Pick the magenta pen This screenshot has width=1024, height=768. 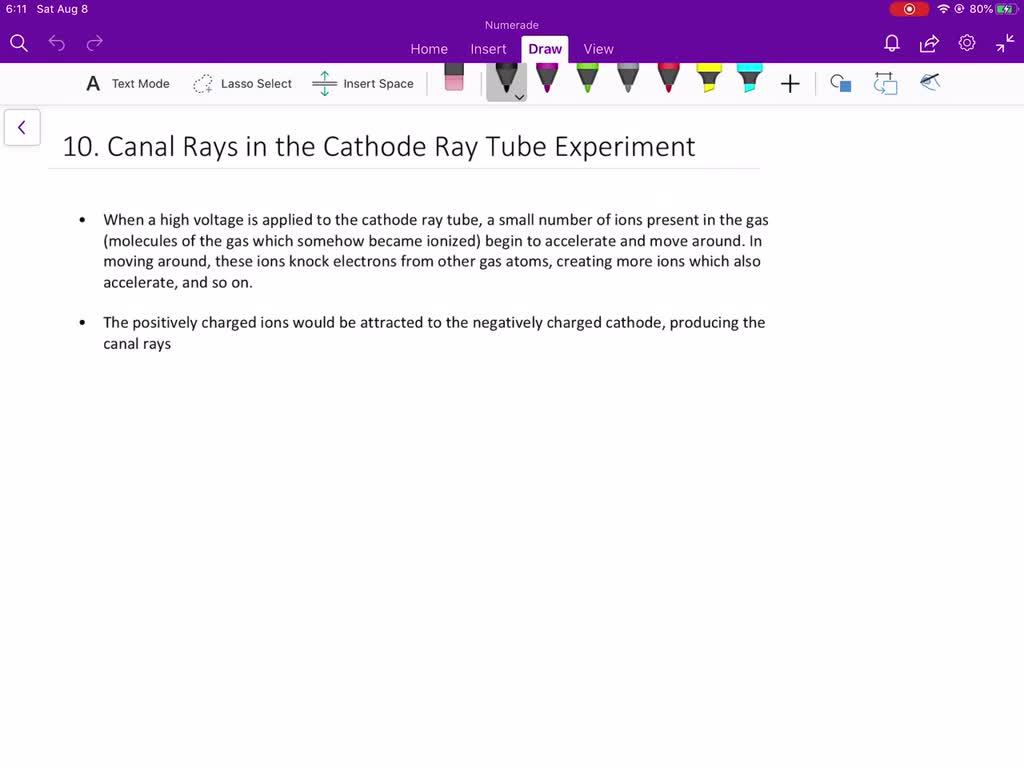click(547, 78)
